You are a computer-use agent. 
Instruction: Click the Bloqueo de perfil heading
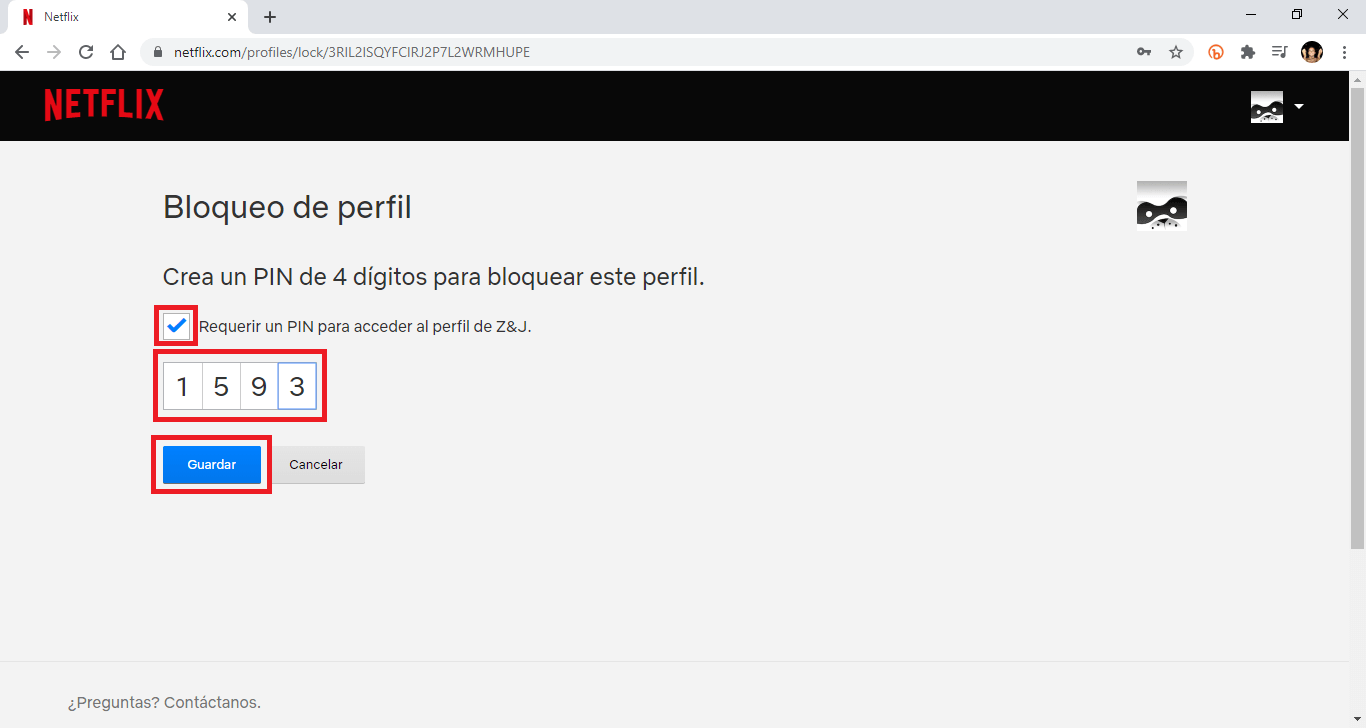[287, 208]
